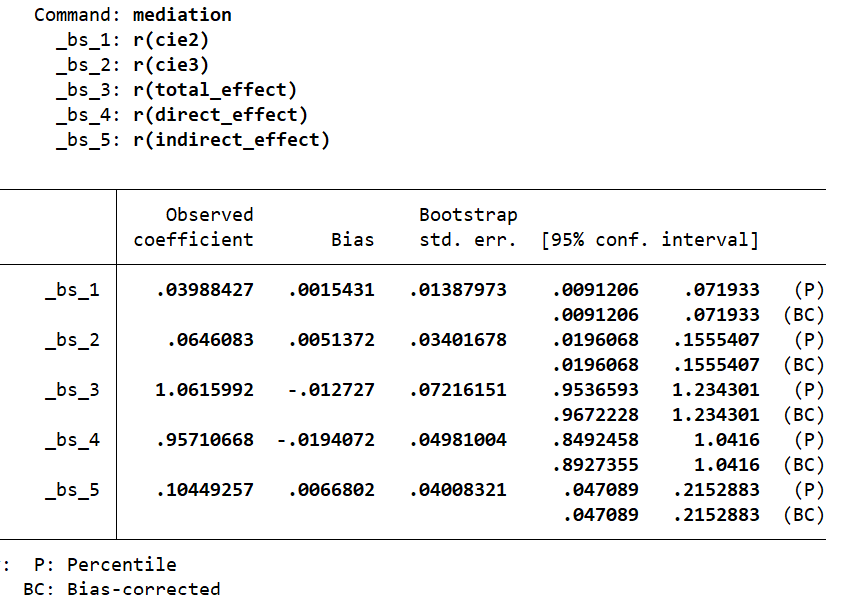Viewport: 849px width, 595px height.
Task: Click the (P) marker on the _bs_2 row
Action: [x=807, y=340]
